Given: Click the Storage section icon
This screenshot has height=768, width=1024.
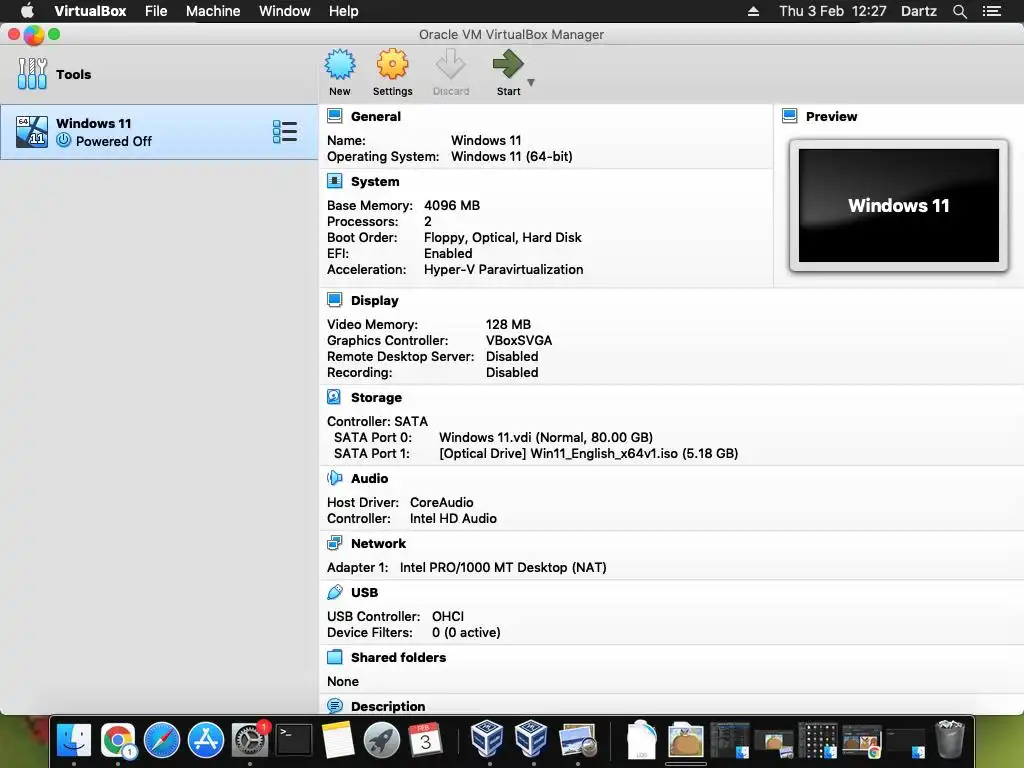Looking at the screenshot, I should [x=334, y=397].
